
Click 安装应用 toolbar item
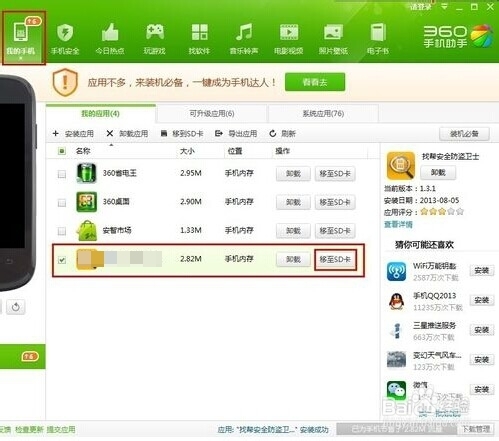73,134
